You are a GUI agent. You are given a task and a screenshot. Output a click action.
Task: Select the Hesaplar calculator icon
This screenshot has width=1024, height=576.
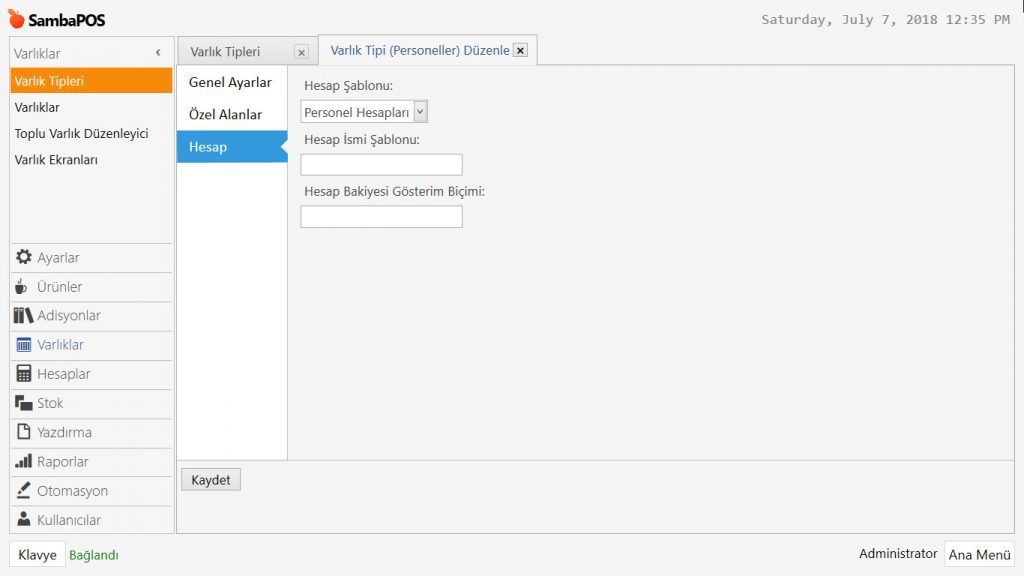tap(24, 374)
